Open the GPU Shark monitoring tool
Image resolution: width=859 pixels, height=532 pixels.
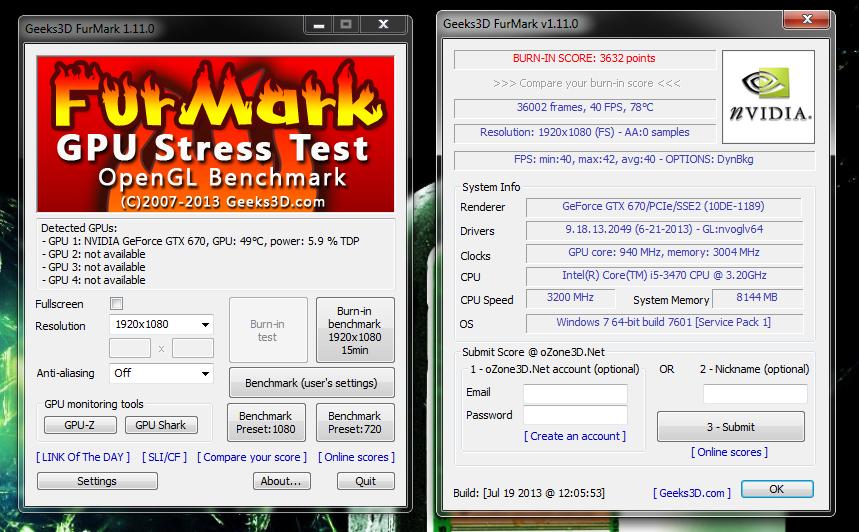pos(161,425)
